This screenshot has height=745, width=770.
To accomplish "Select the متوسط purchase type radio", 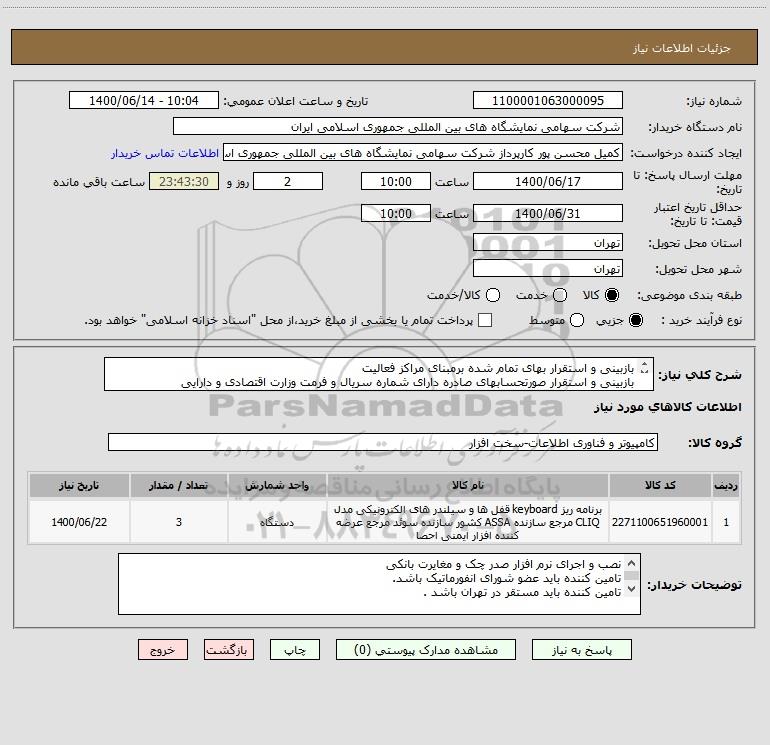I will tap(577, 320).
